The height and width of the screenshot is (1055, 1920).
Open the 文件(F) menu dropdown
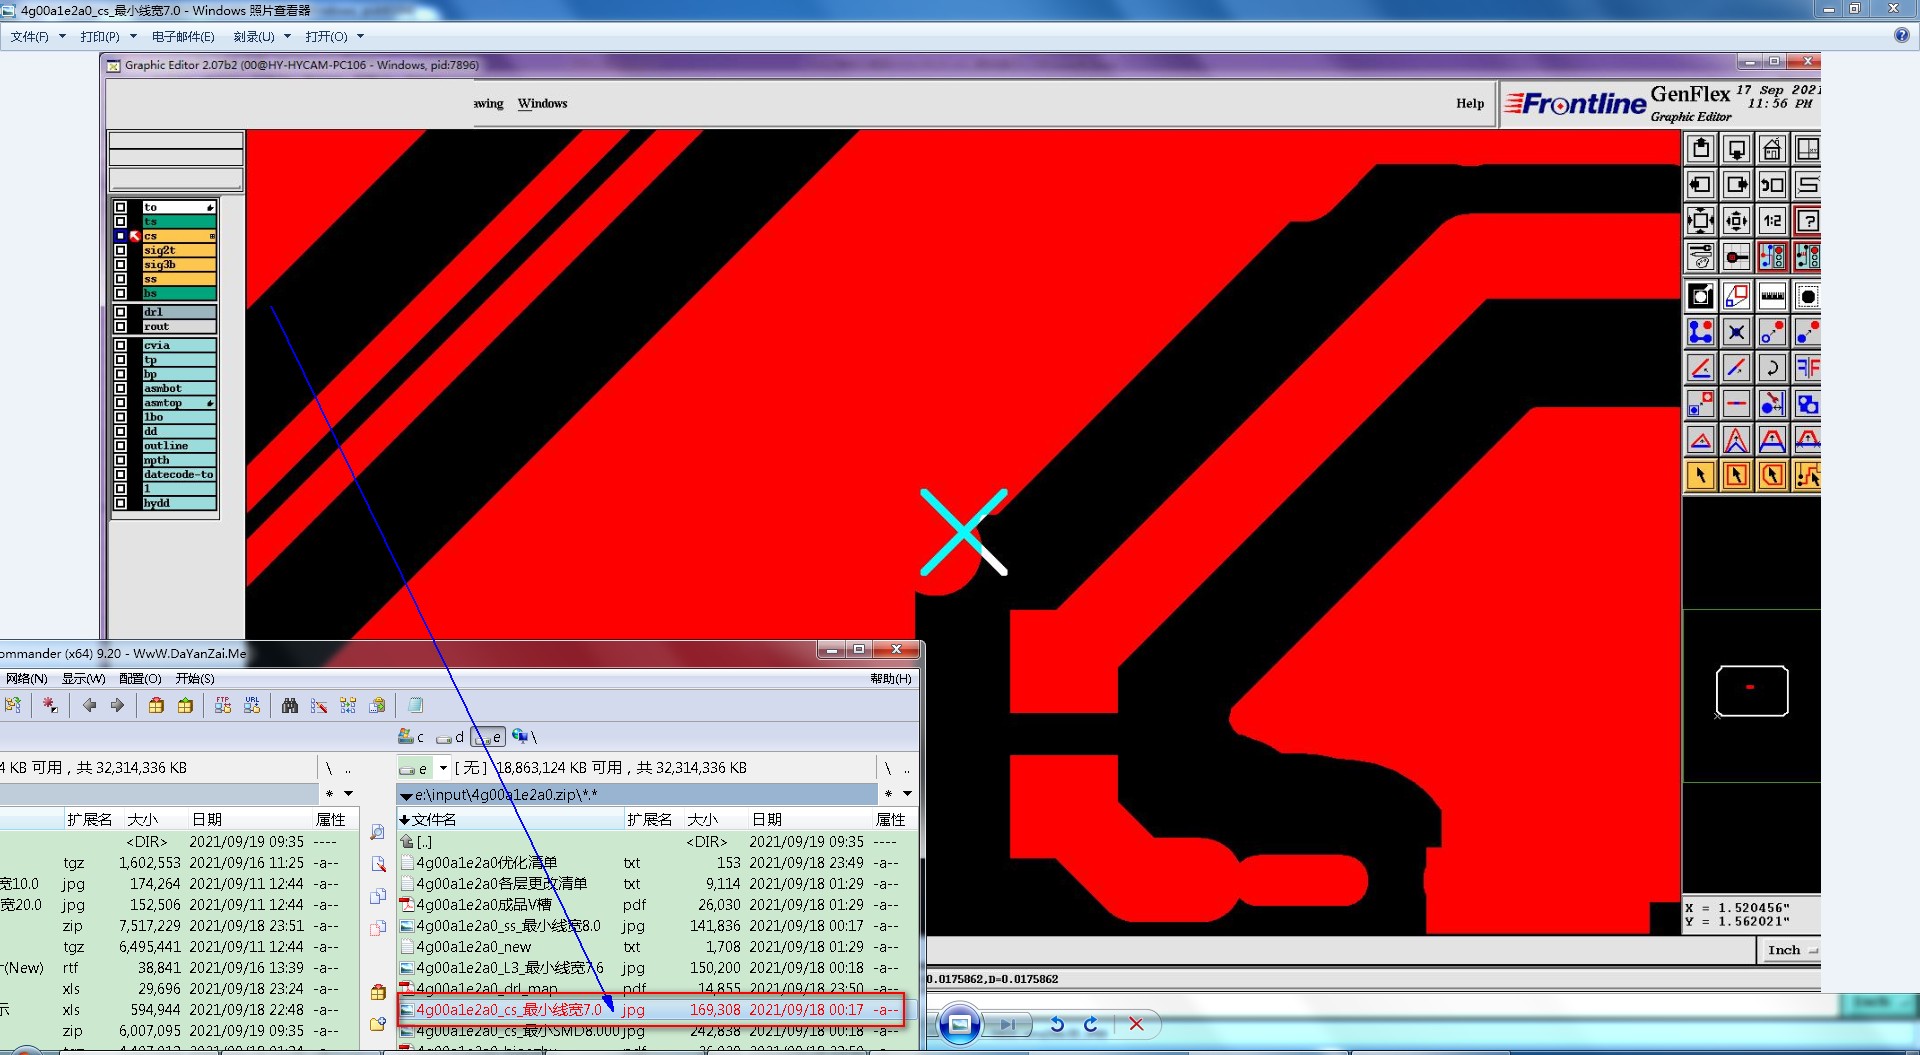38,37
